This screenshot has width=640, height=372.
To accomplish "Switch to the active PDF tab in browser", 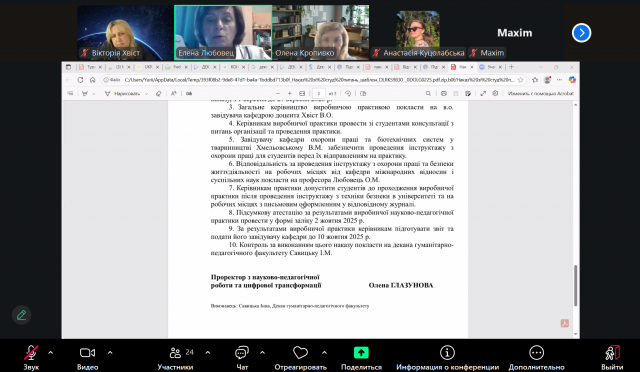I will (462, 67).
